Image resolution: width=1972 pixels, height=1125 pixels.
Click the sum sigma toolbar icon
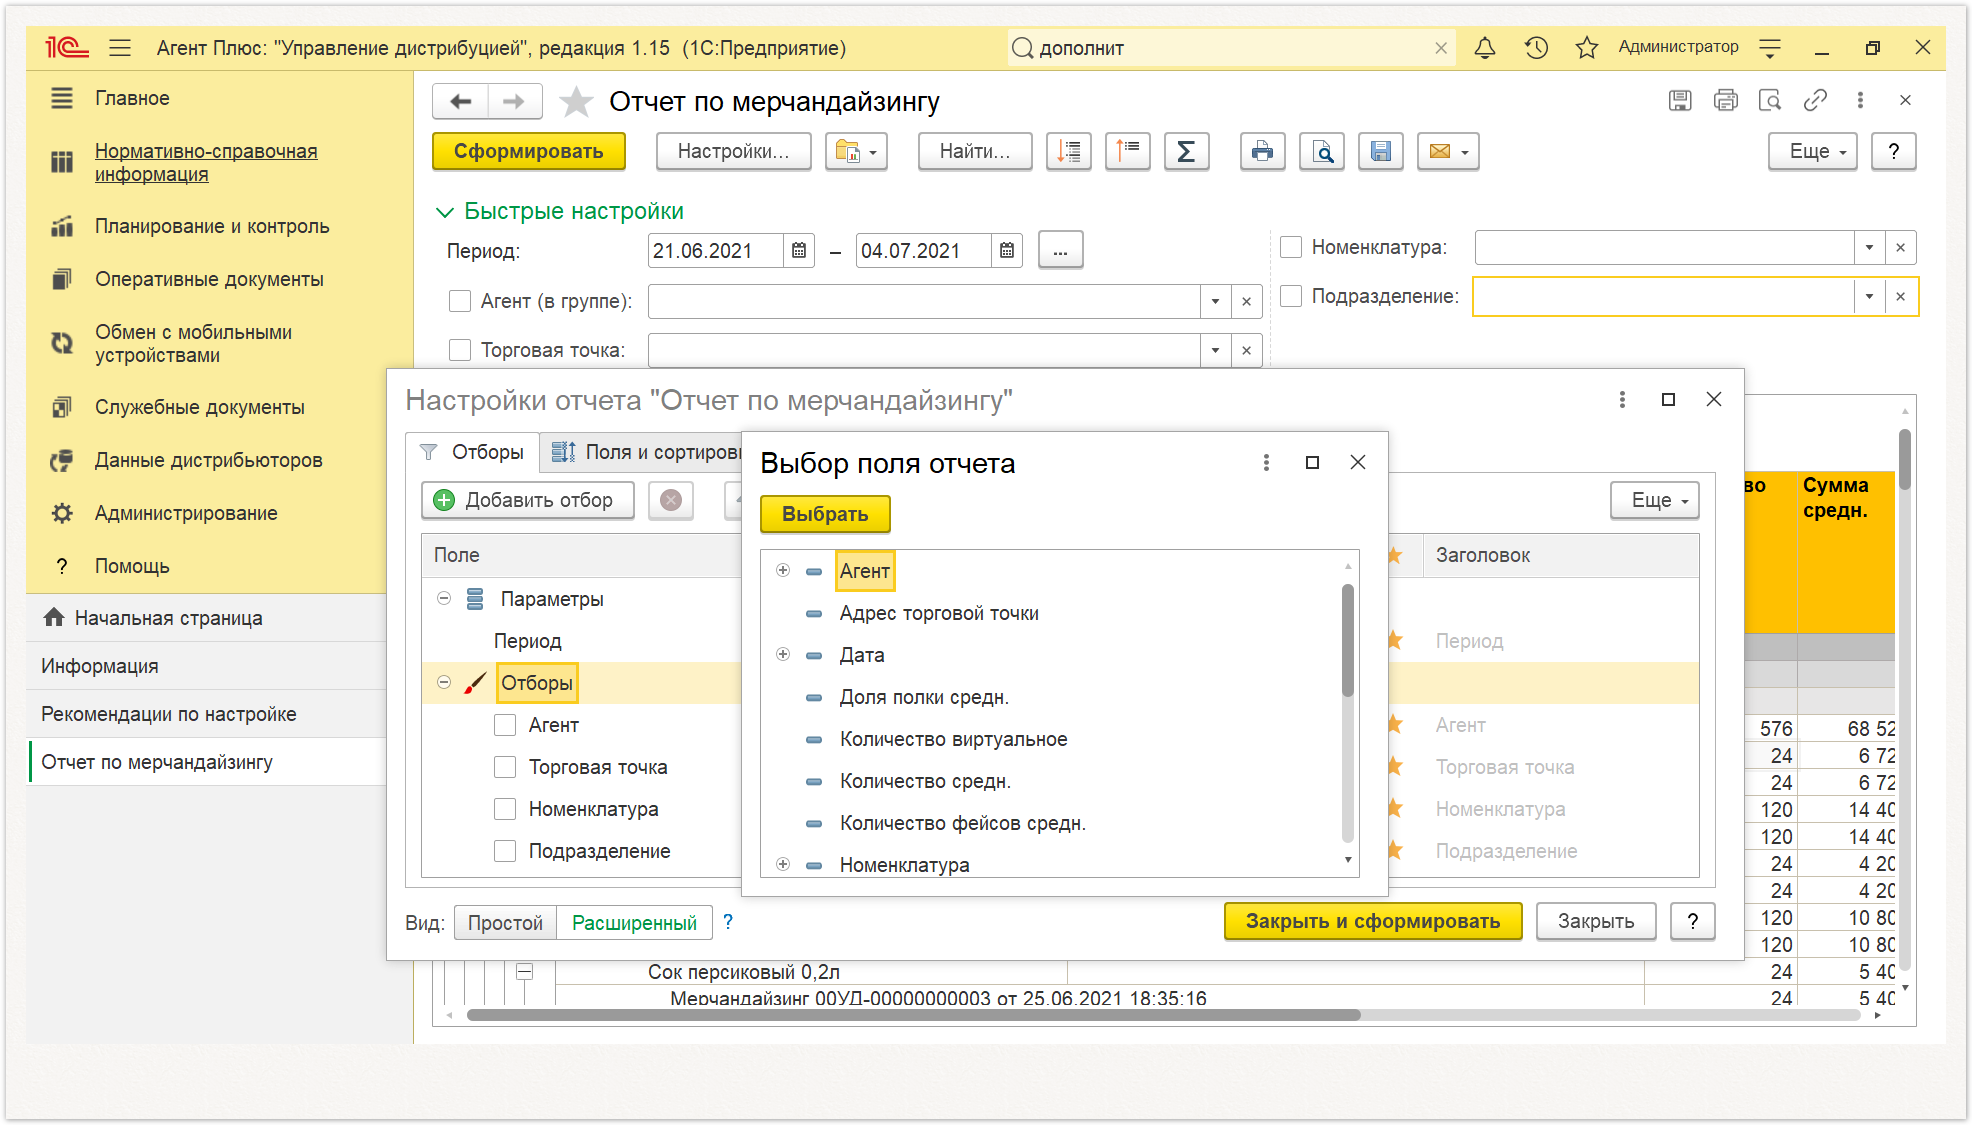click(1186, 152)
